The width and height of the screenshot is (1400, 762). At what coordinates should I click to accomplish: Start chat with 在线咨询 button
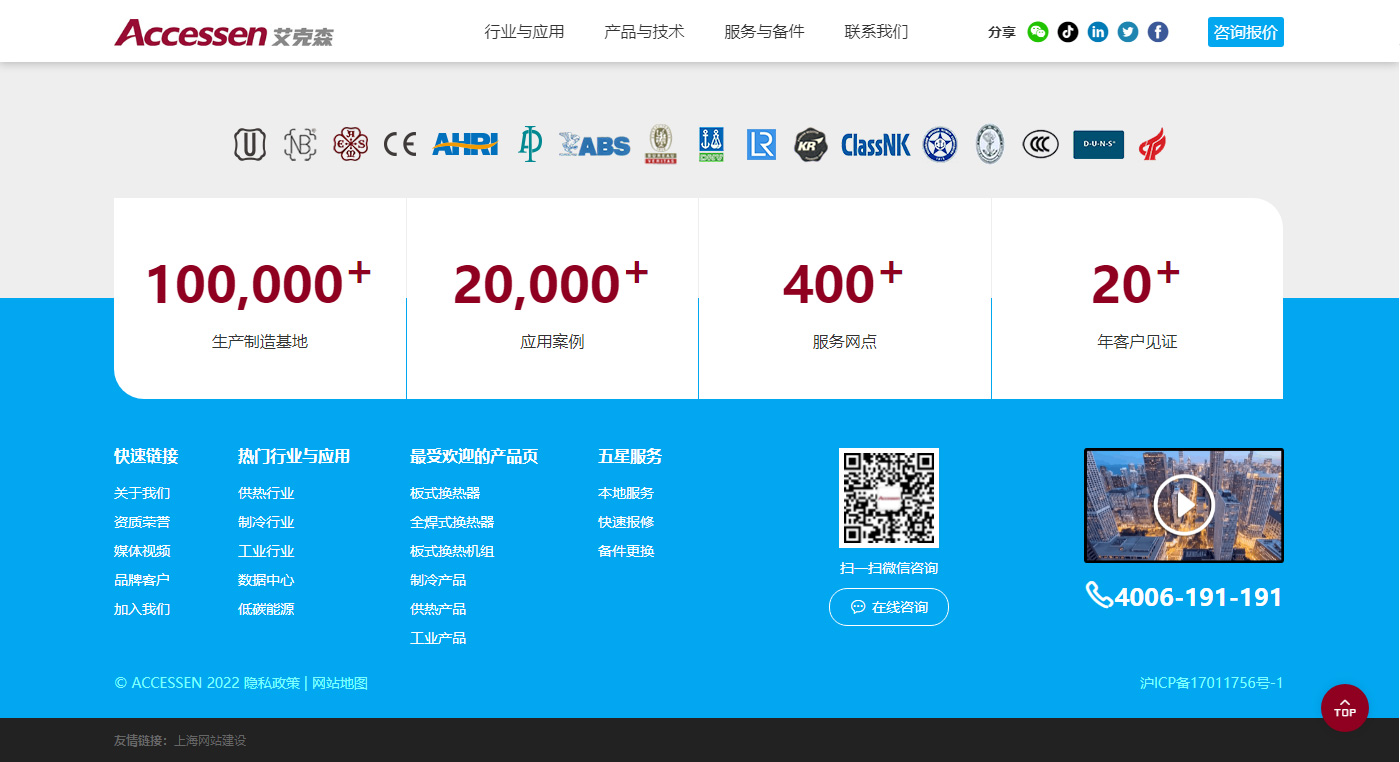[888, 607]
